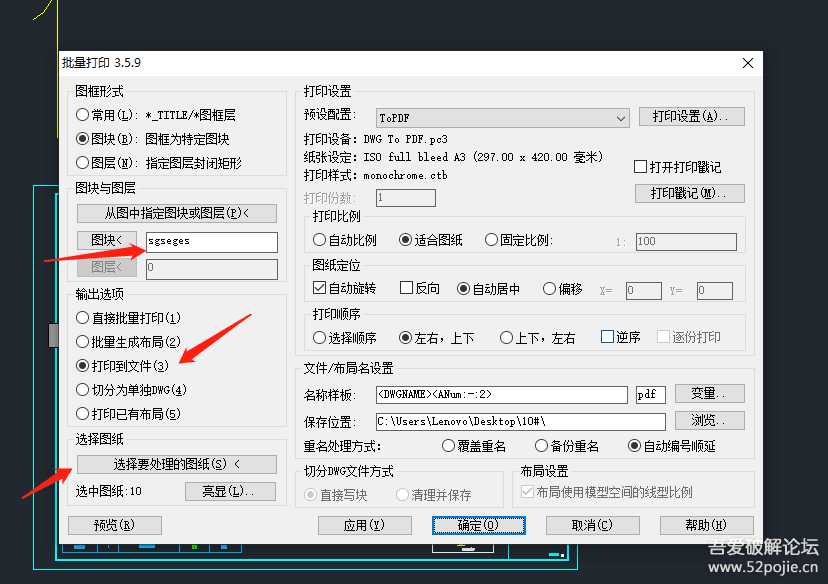
Task: Open 打印戳记(M) settings
Action: click(x=689, y=193)
